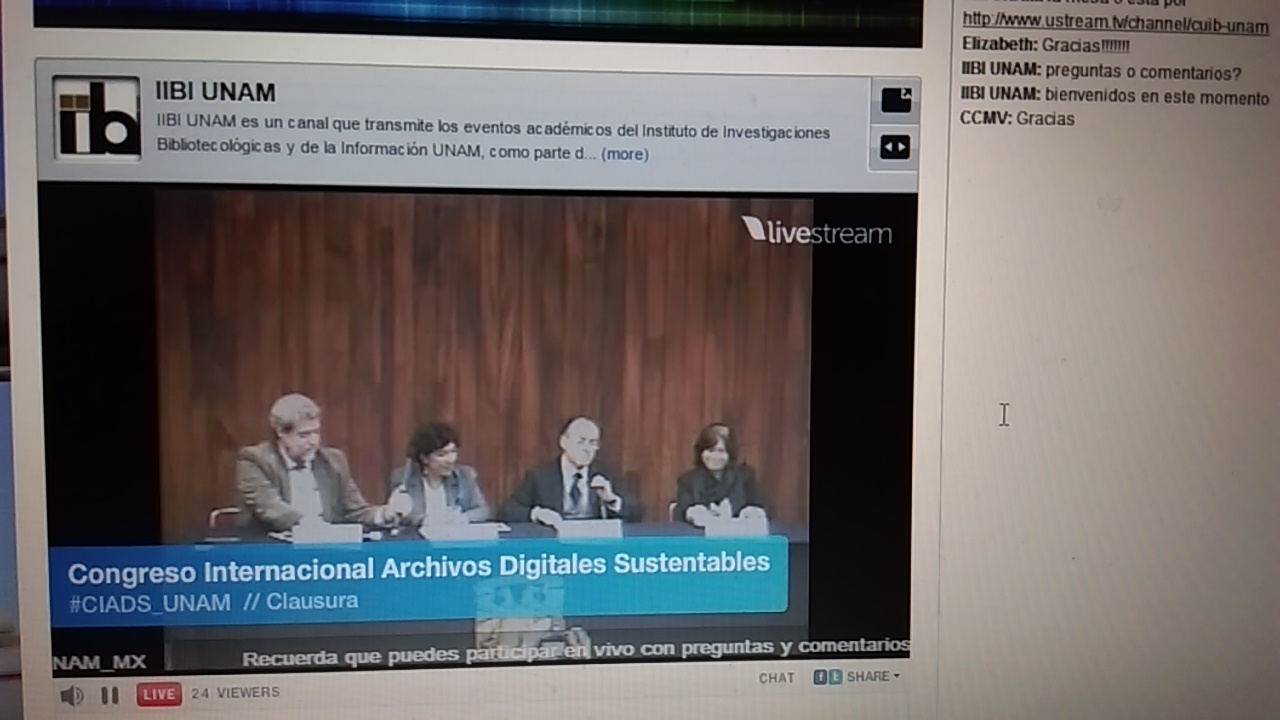Click the '#CIADS_UNAM // Clausura' caption
The image size is (1280, 720).
pos(213,602)
